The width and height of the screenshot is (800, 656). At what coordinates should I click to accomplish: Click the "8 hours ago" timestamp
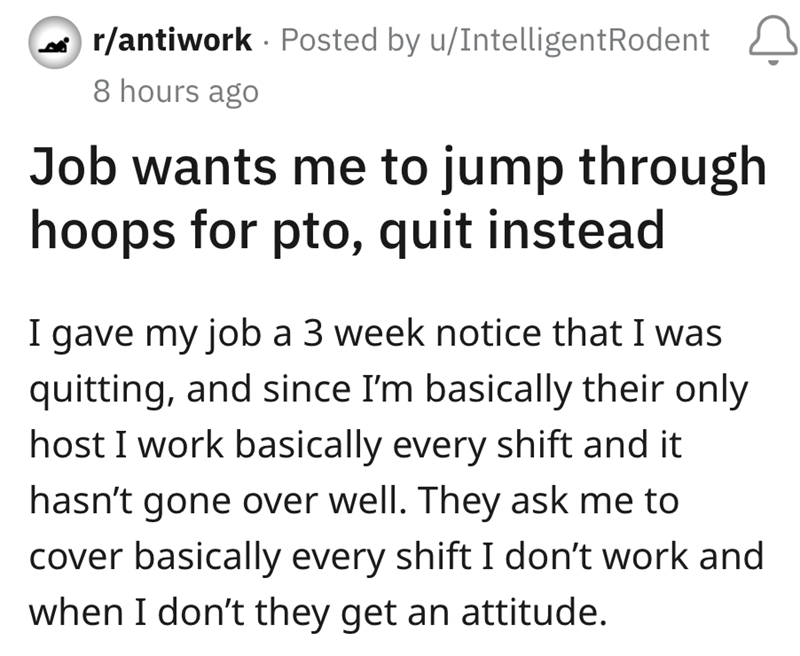[175, 91]
